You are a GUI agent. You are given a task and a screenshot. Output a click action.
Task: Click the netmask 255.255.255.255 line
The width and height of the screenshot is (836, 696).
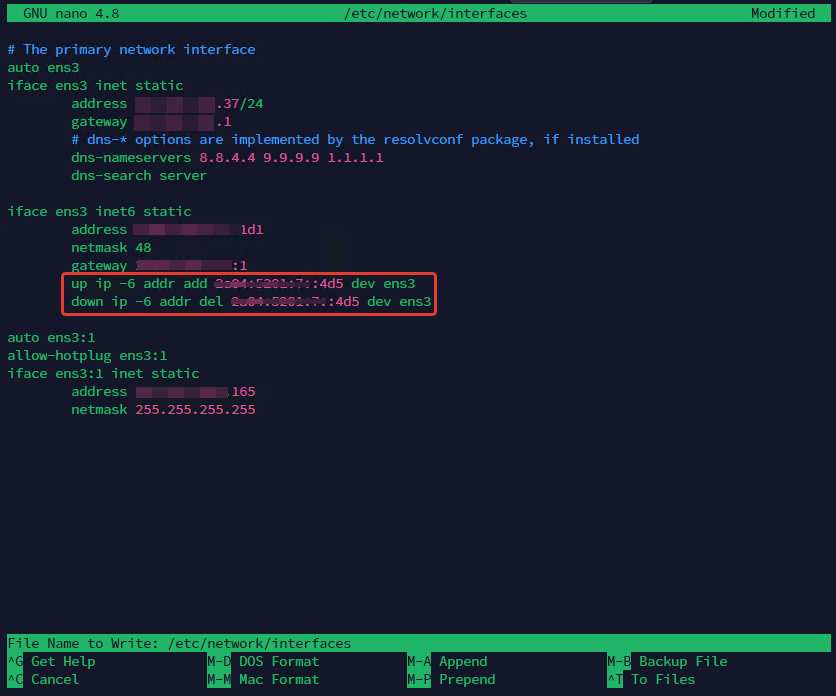(x=163, y=409)
